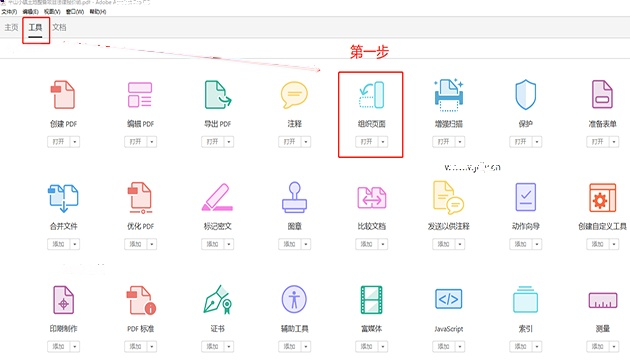Select the 比较文档 compare icon
This screenshot has height=360, width=630.
point(372,197)
